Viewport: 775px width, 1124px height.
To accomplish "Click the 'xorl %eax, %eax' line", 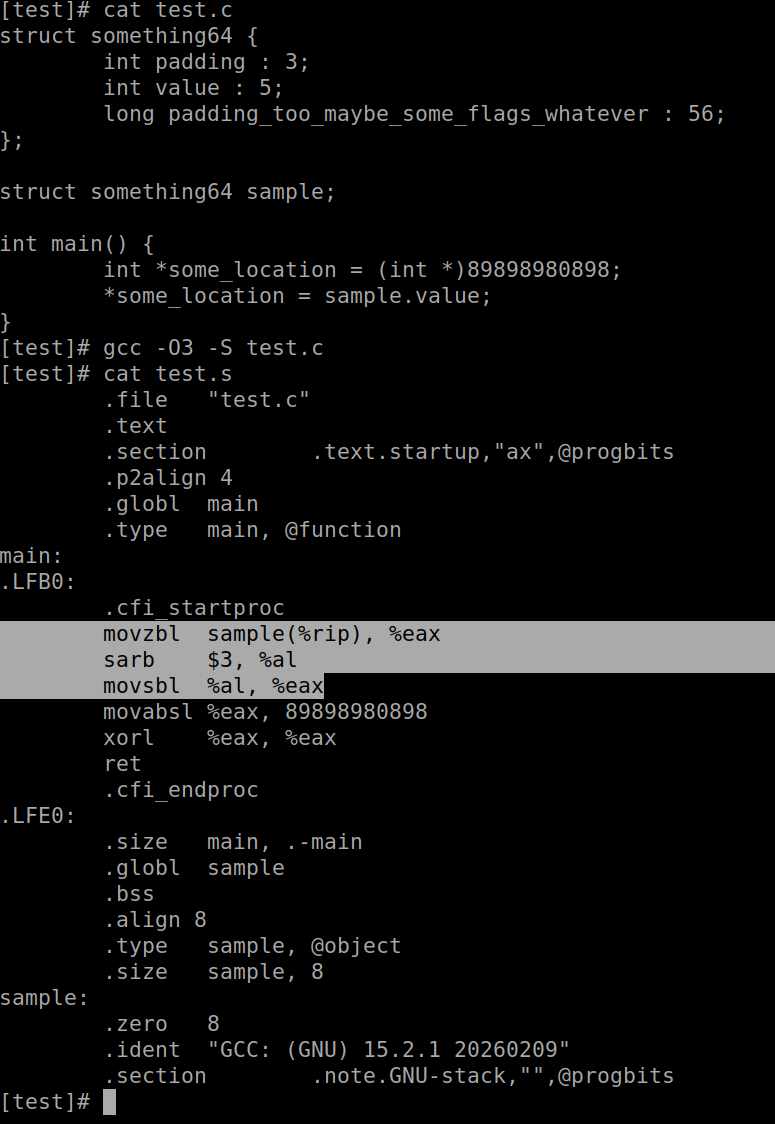I will pos(219,738).
